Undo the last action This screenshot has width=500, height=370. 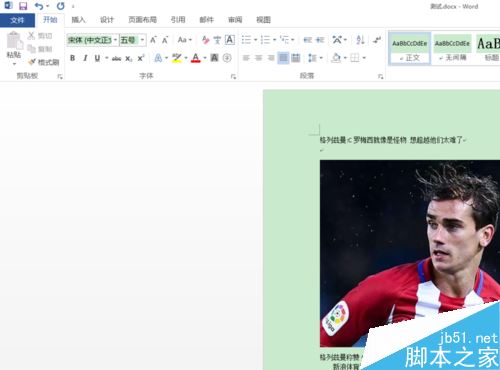click(39, 6)
